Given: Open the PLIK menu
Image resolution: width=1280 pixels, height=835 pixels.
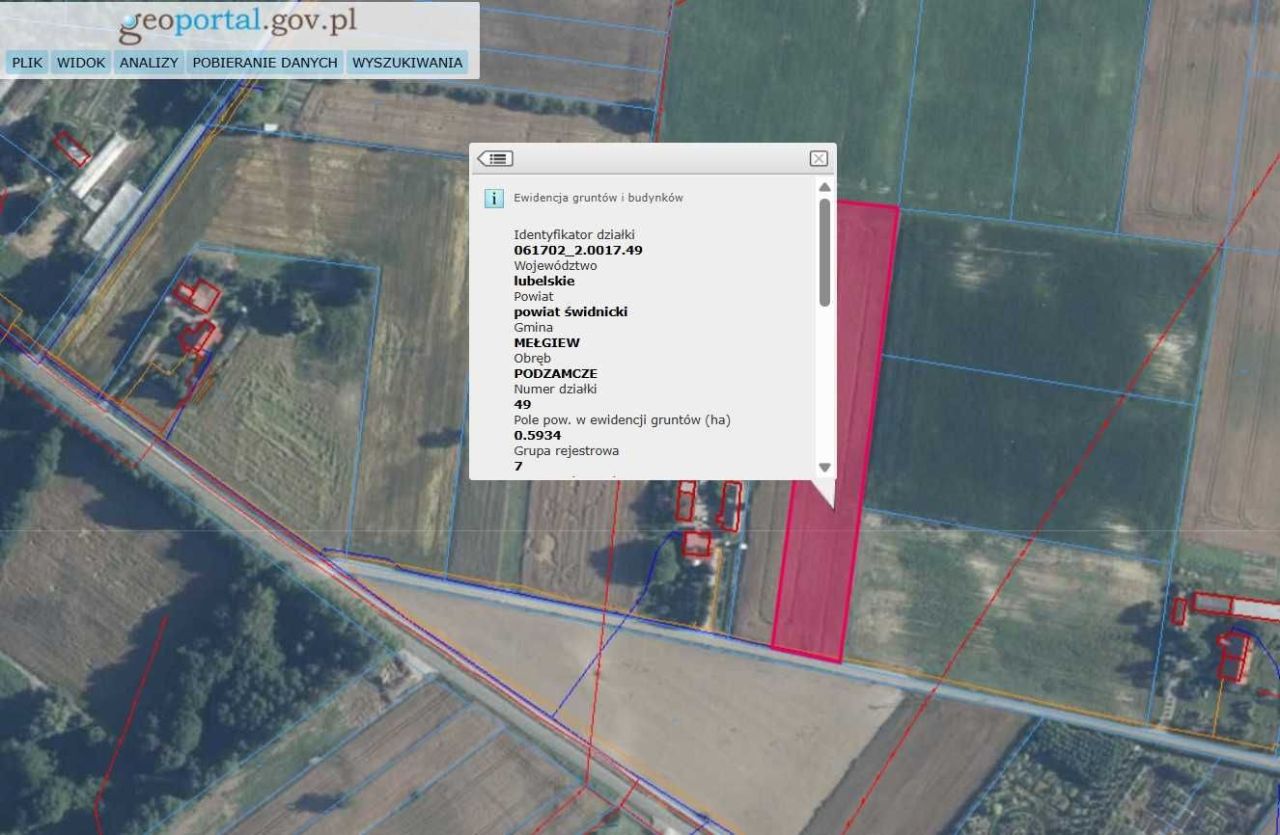Looking at the screenshot, I should coord(27,62).
